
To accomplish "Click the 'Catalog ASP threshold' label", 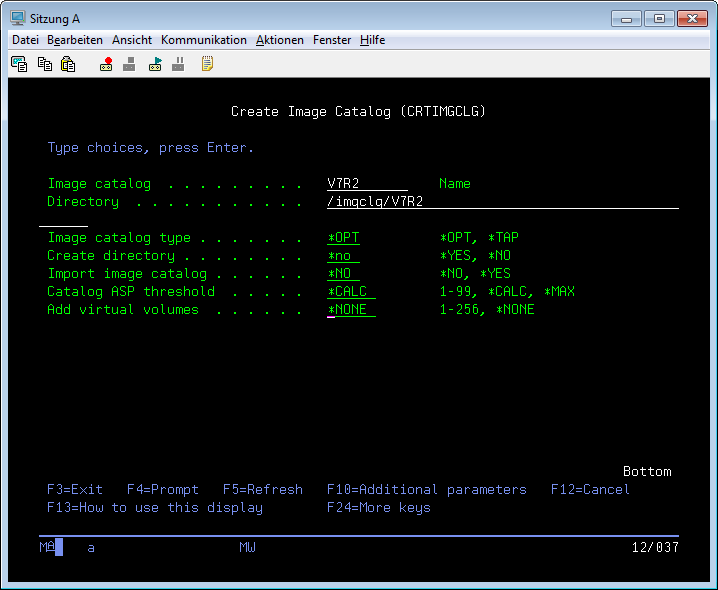I will click(131, 292).
